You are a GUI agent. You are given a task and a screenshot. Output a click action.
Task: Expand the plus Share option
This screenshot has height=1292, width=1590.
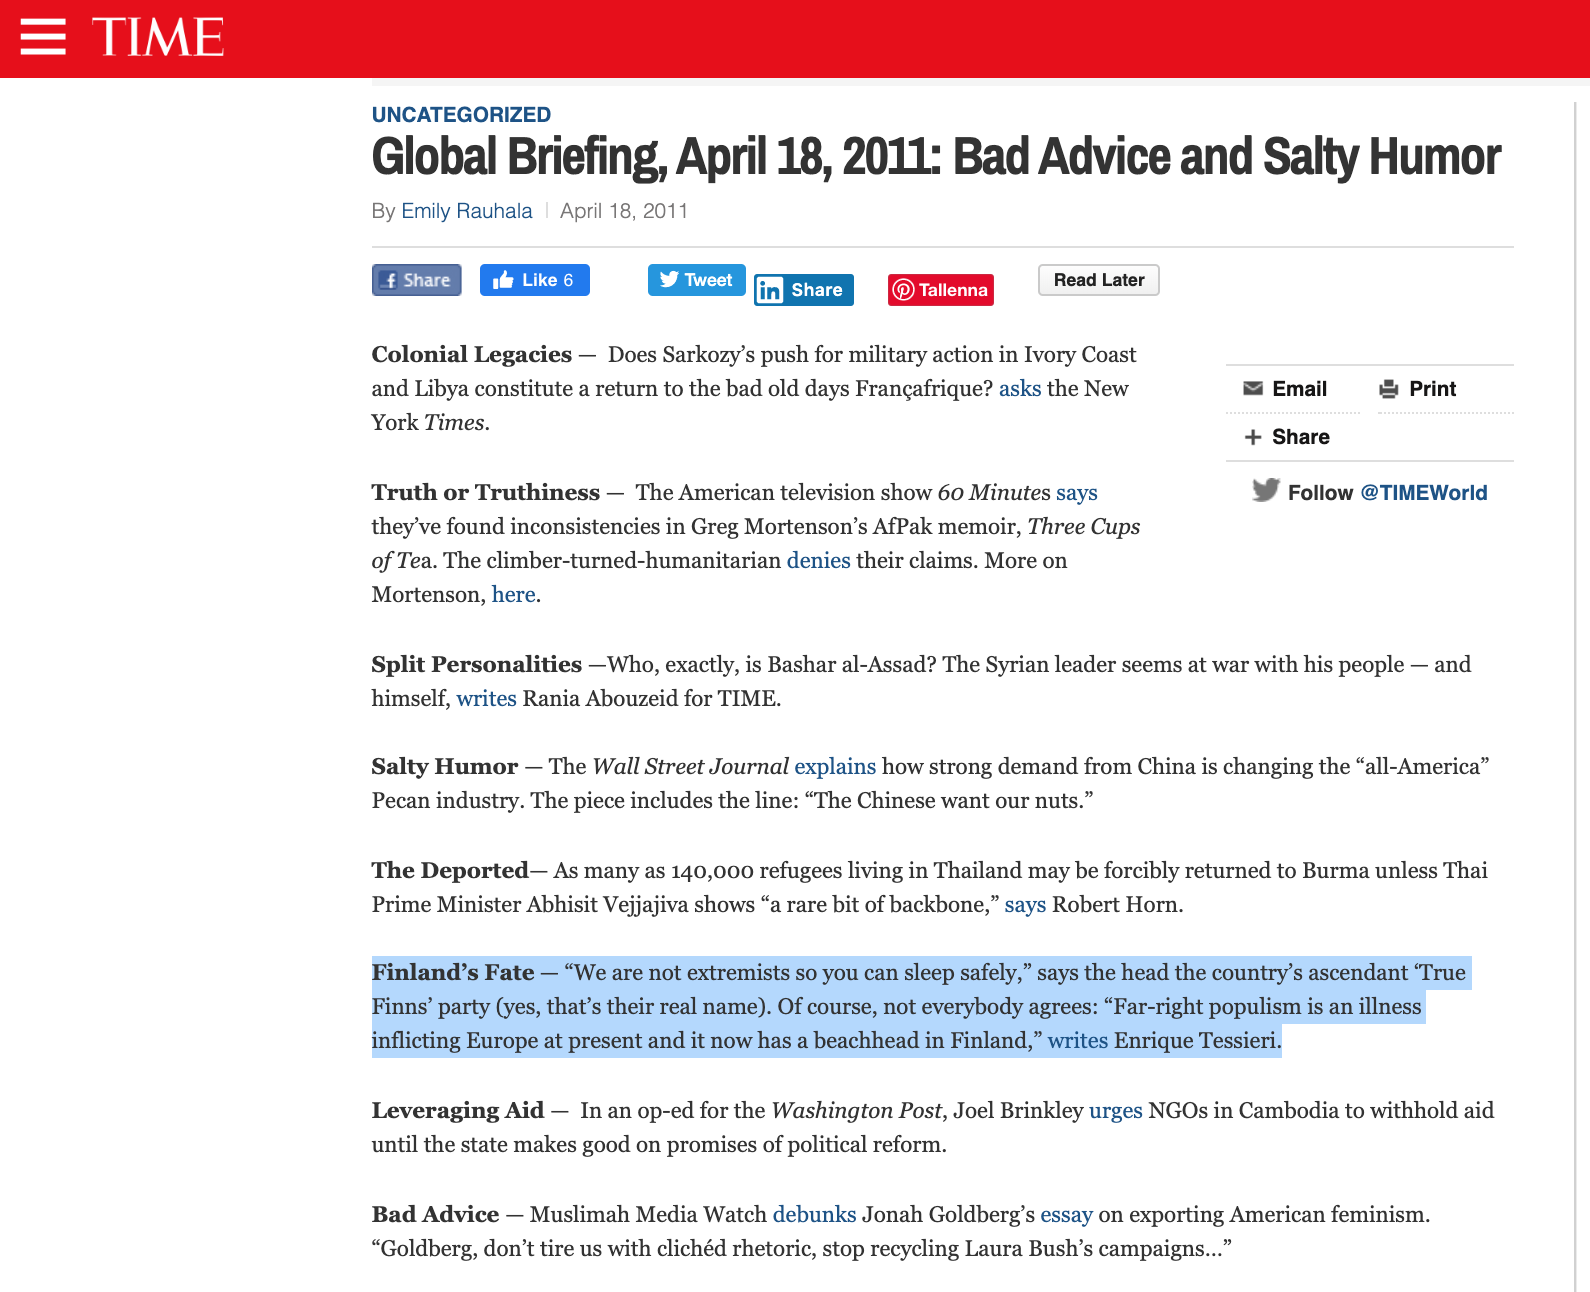coord(1286,437)
